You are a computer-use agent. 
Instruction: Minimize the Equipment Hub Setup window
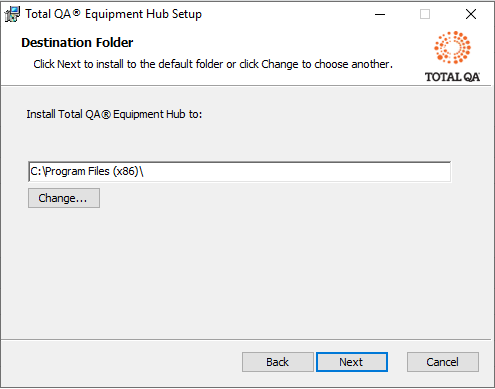tap(380, 14)
